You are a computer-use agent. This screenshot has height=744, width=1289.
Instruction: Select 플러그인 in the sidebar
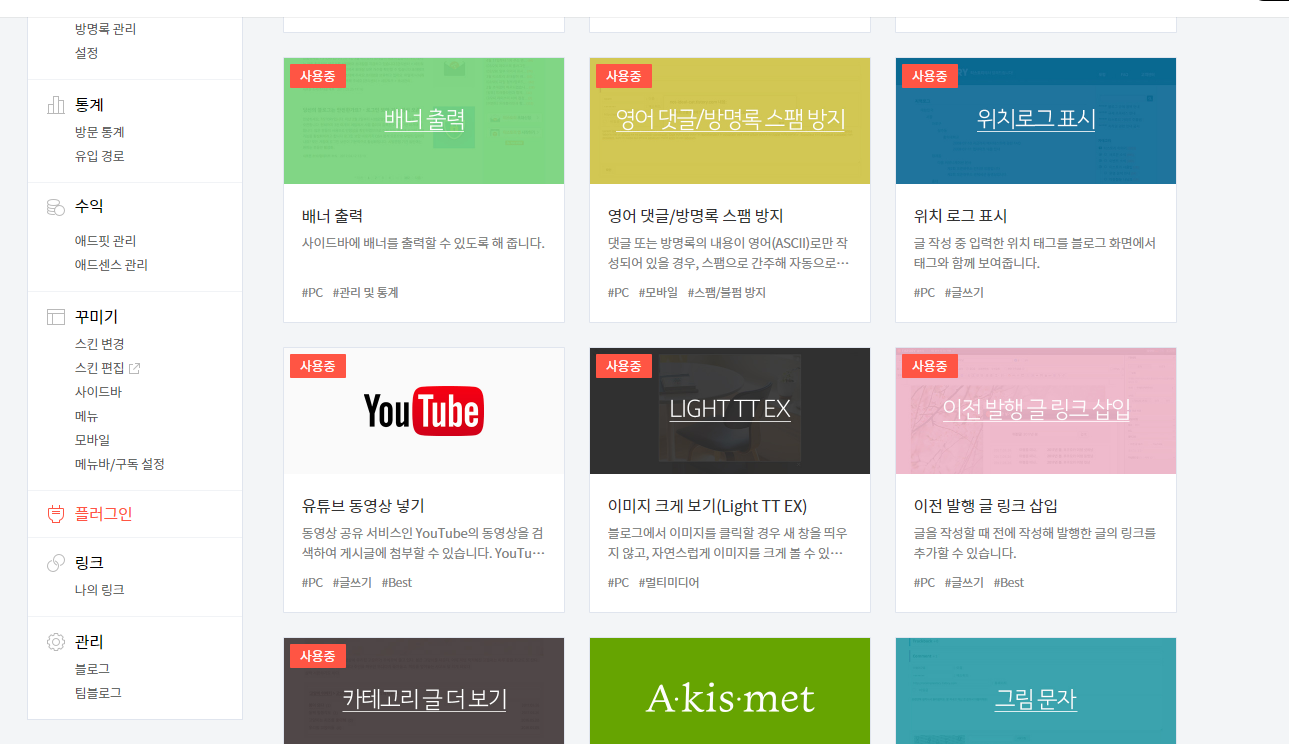pyautogui.click(x=104, y=514)
